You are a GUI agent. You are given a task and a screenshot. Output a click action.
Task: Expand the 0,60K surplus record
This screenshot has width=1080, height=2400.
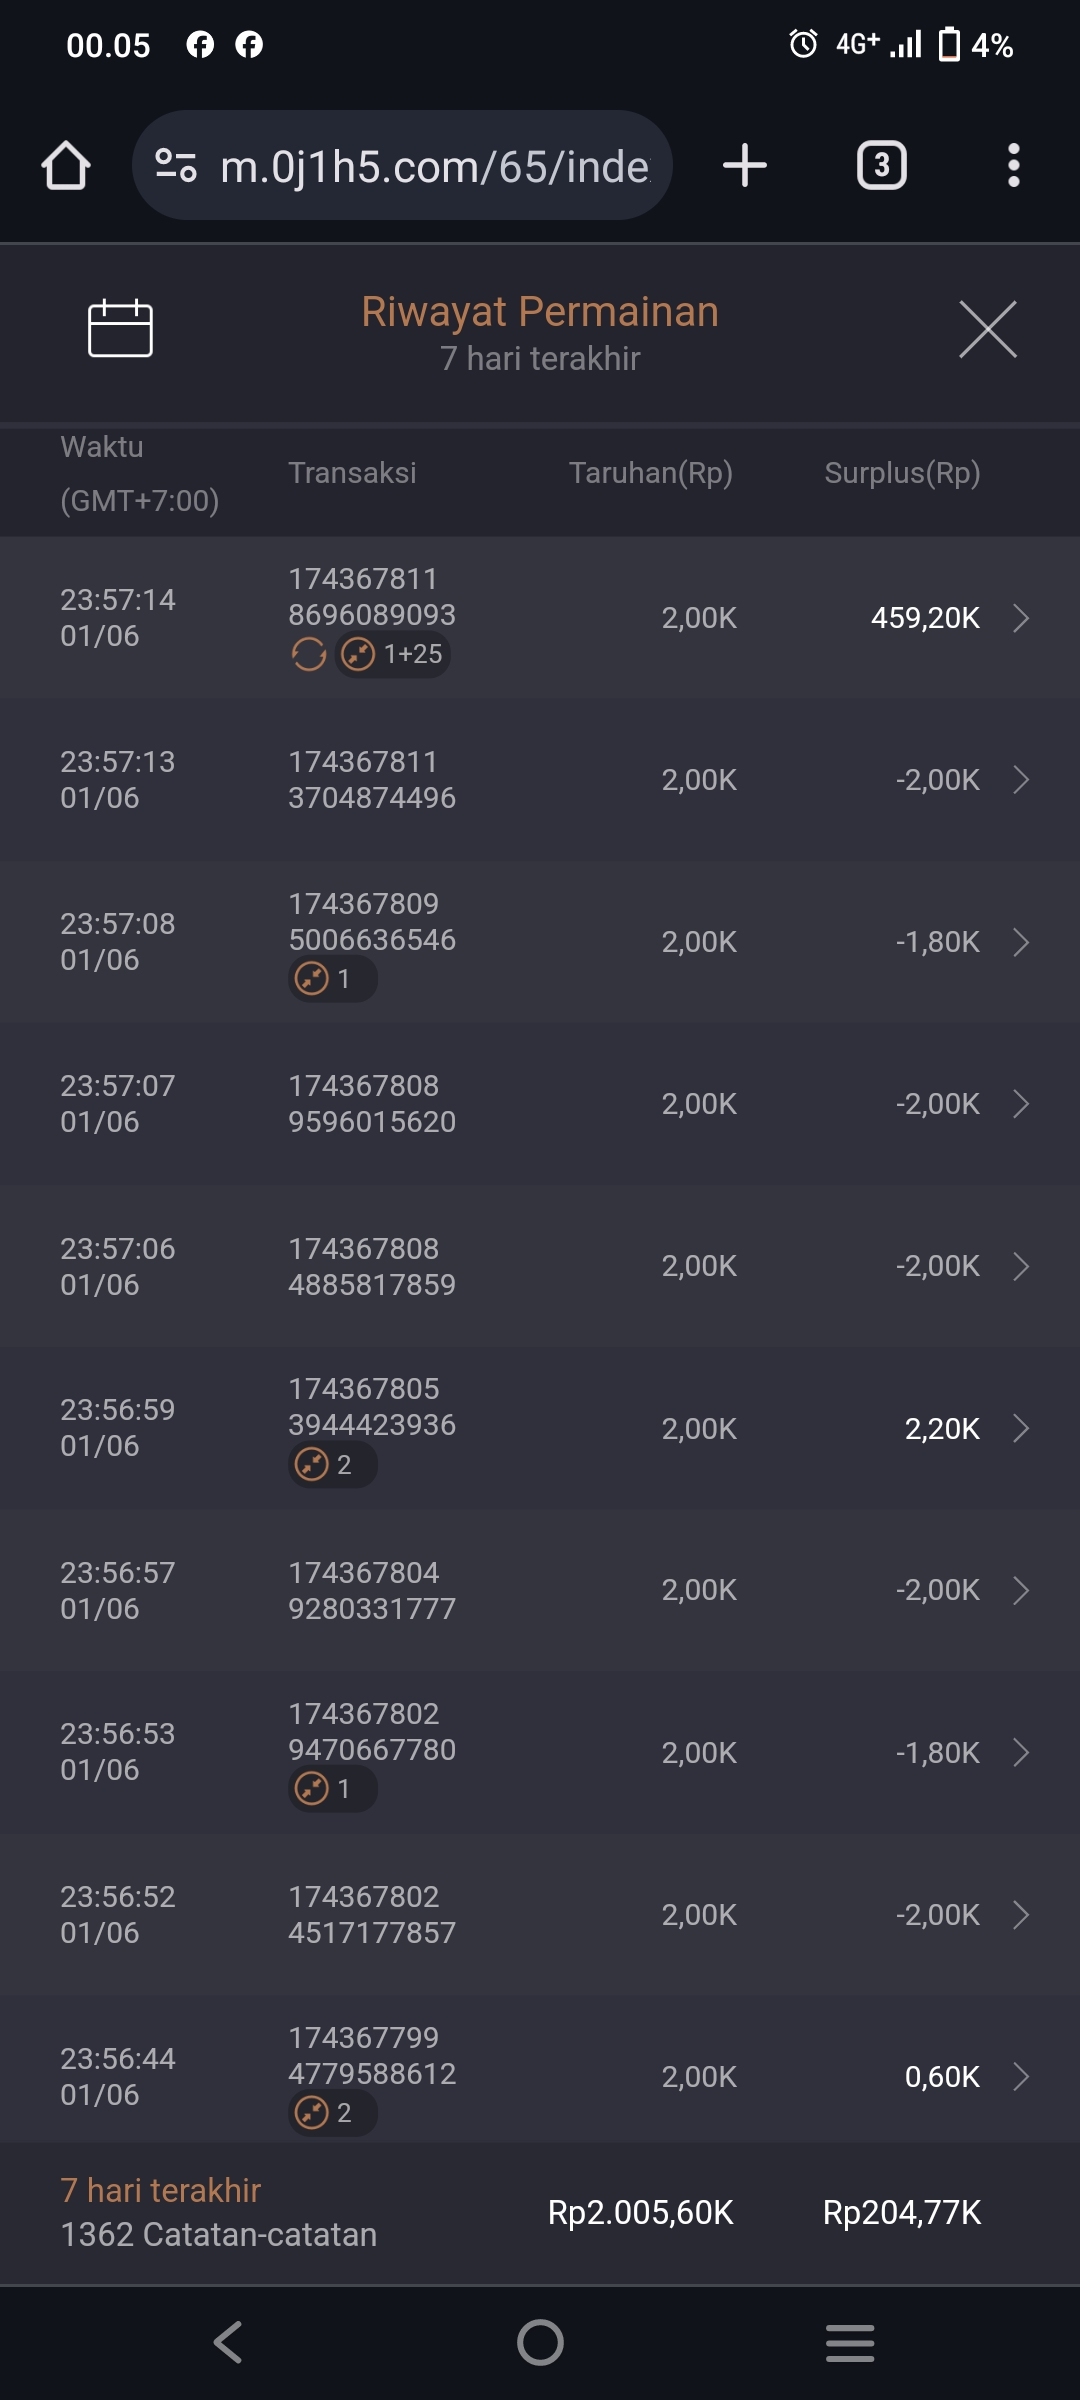click(x=1020, y=2077)
